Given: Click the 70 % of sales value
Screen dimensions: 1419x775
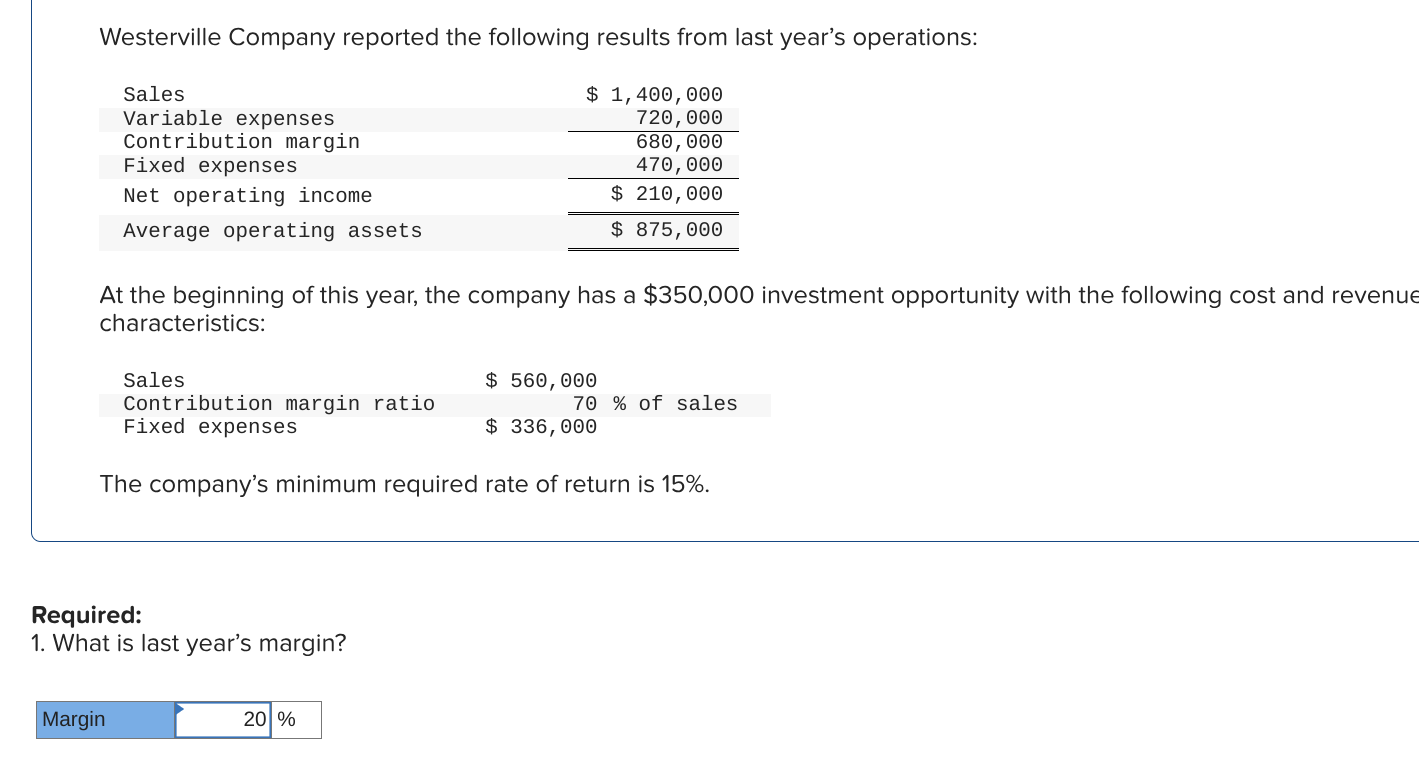Looking at the screenshot, I should (655, 404).
